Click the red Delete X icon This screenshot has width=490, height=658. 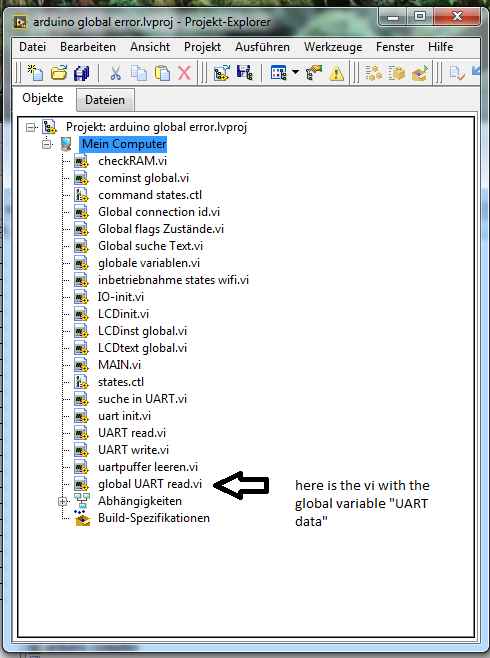click(x=184, y=73)
